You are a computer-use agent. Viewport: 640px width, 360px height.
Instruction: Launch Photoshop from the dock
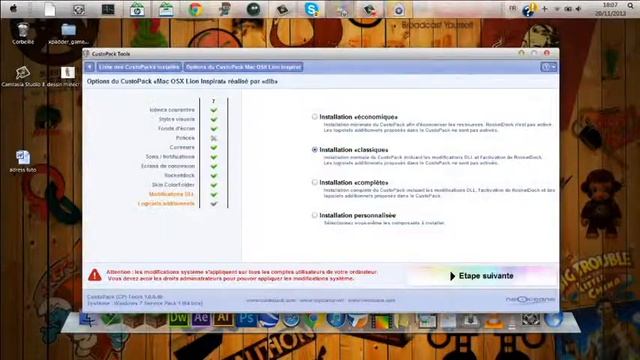tap(246, 319)
